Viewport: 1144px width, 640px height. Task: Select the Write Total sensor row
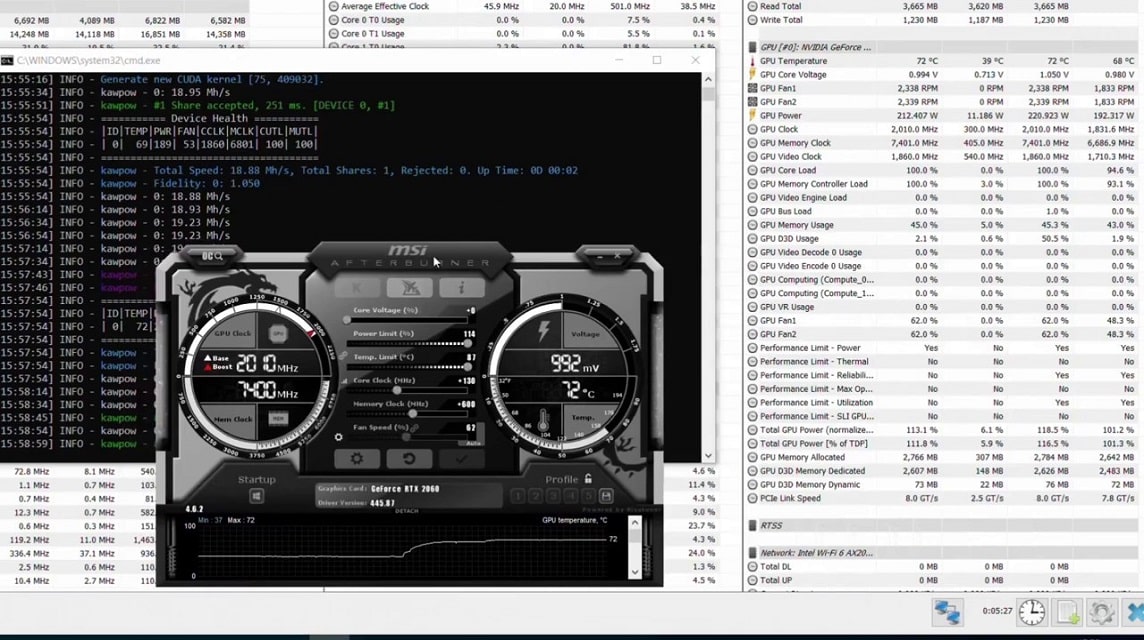point(943,20)
